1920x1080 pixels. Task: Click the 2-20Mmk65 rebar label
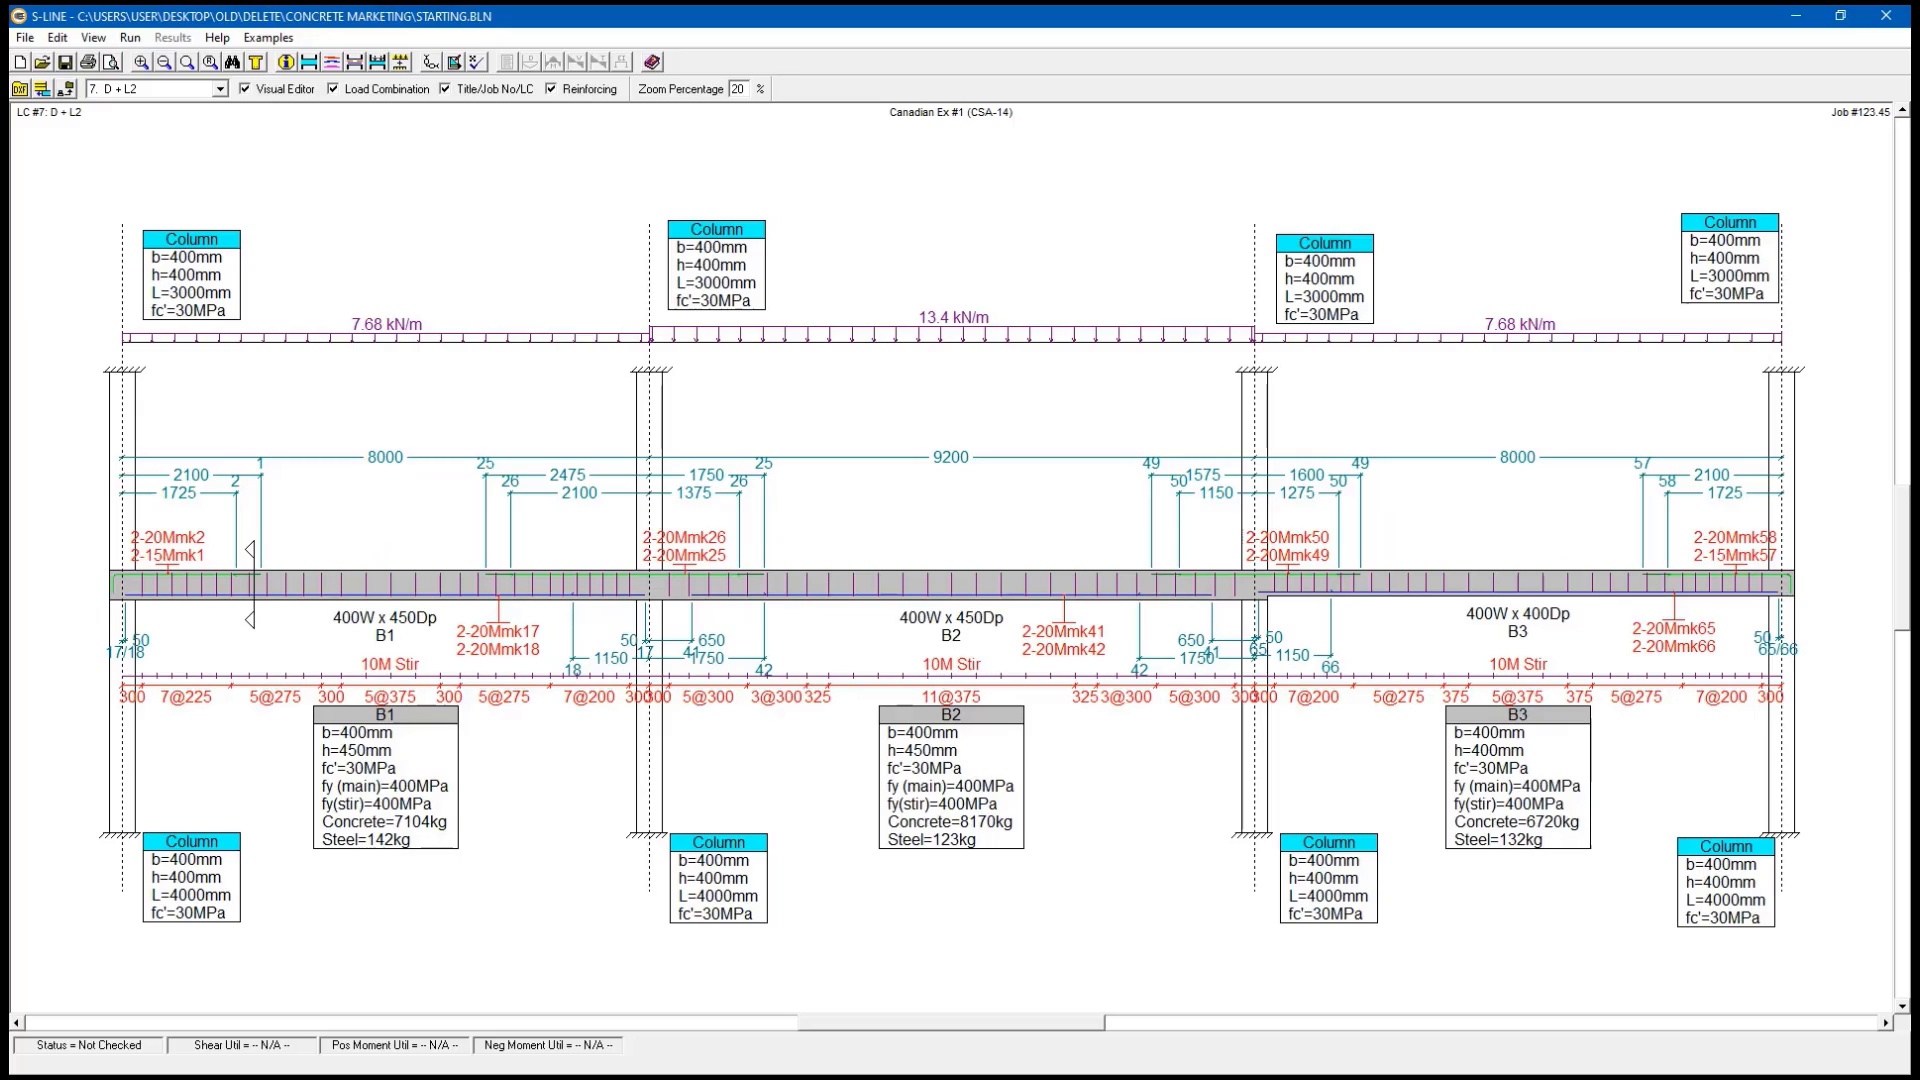1674,628
